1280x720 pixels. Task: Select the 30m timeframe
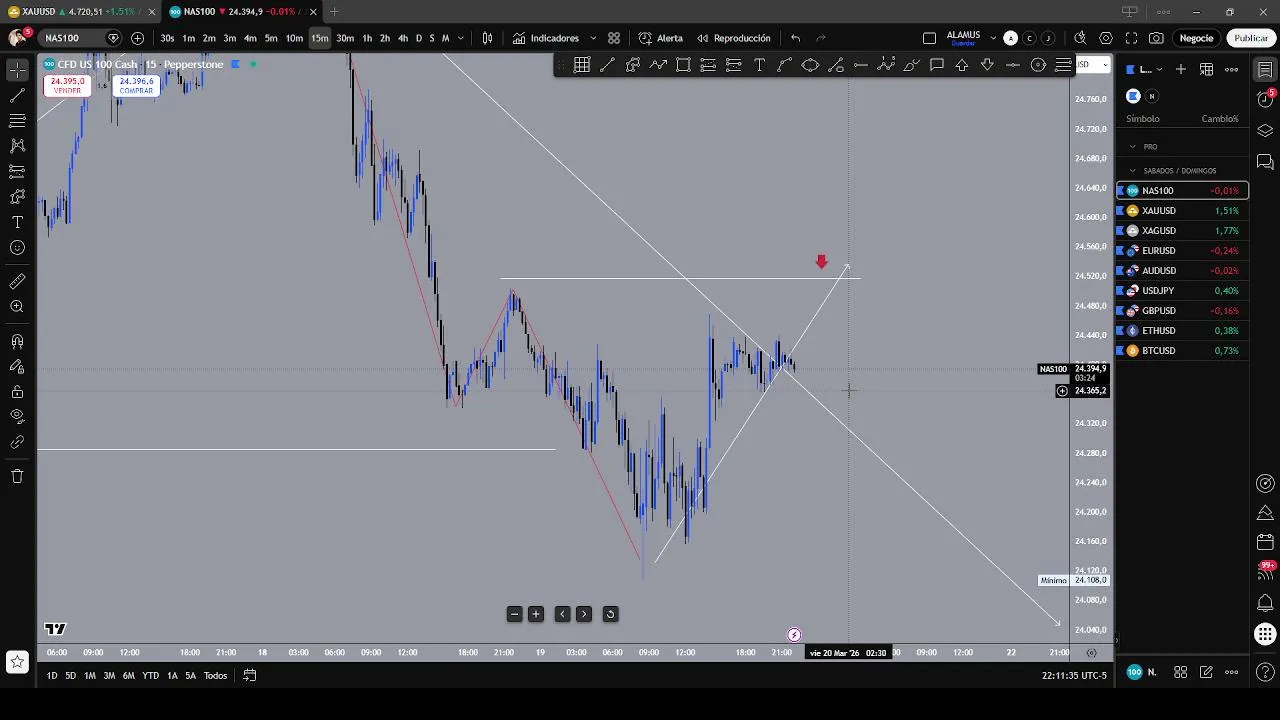tap(345, 38)
